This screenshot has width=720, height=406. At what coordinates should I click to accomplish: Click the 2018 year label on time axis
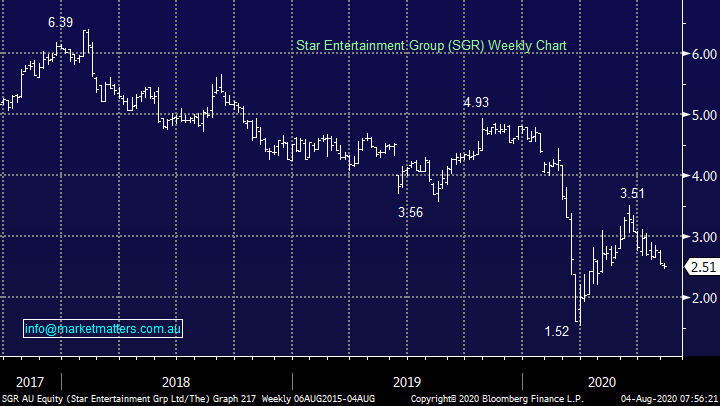[x=176, y=382]
